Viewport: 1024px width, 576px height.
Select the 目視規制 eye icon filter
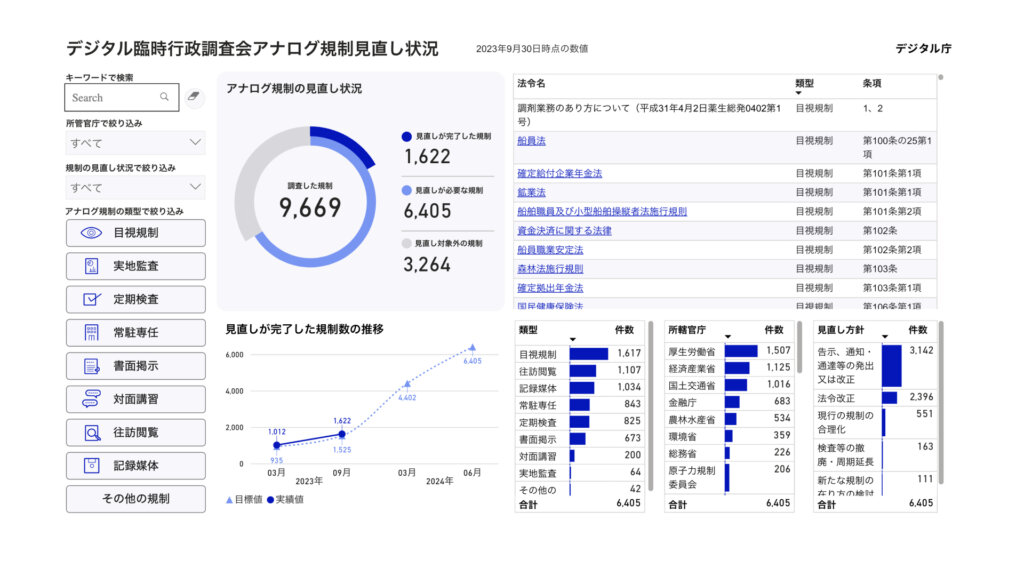click(x=91, y=233)
